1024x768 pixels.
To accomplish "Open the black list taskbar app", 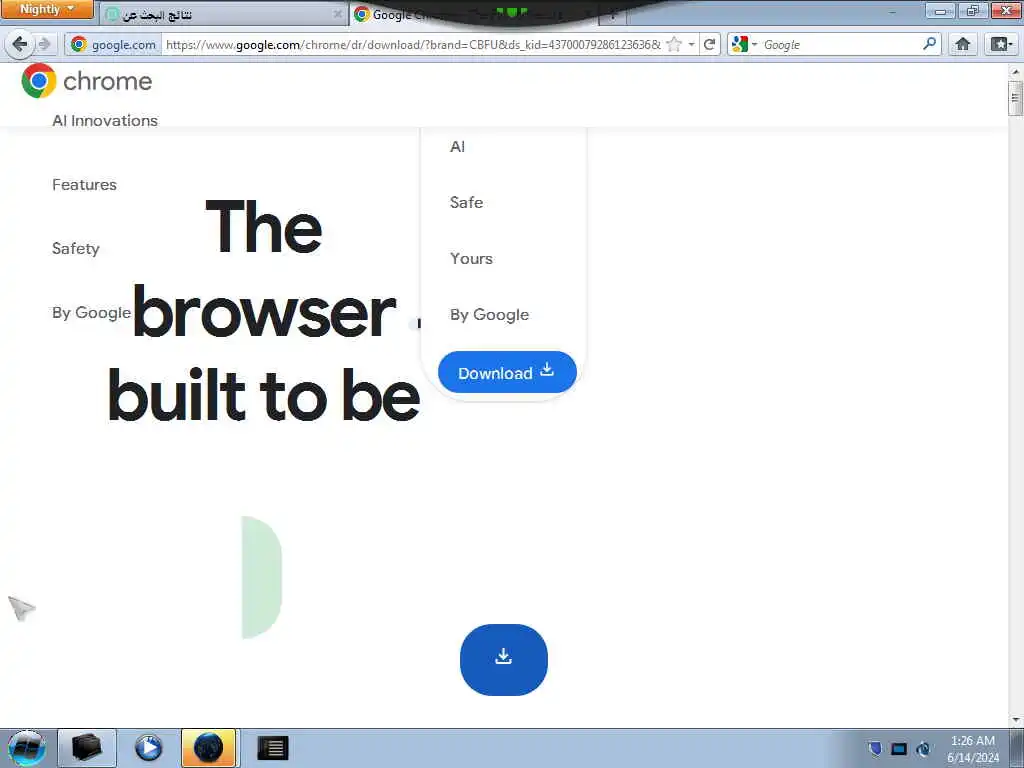I will click(272, 748).
